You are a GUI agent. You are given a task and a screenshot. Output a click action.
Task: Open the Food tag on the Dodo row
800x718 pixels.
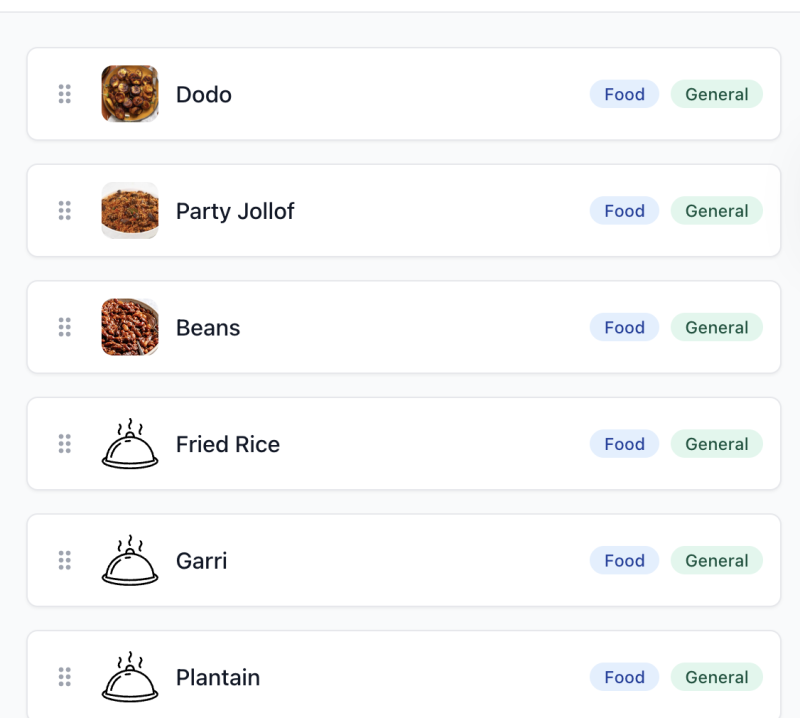pyautogui.click(x=624, y=94)
